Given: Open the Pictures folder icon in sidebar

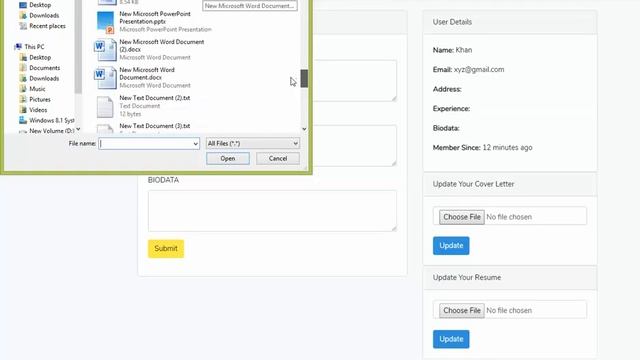Looking at the screenshot, I should click(x=23, y=99).
